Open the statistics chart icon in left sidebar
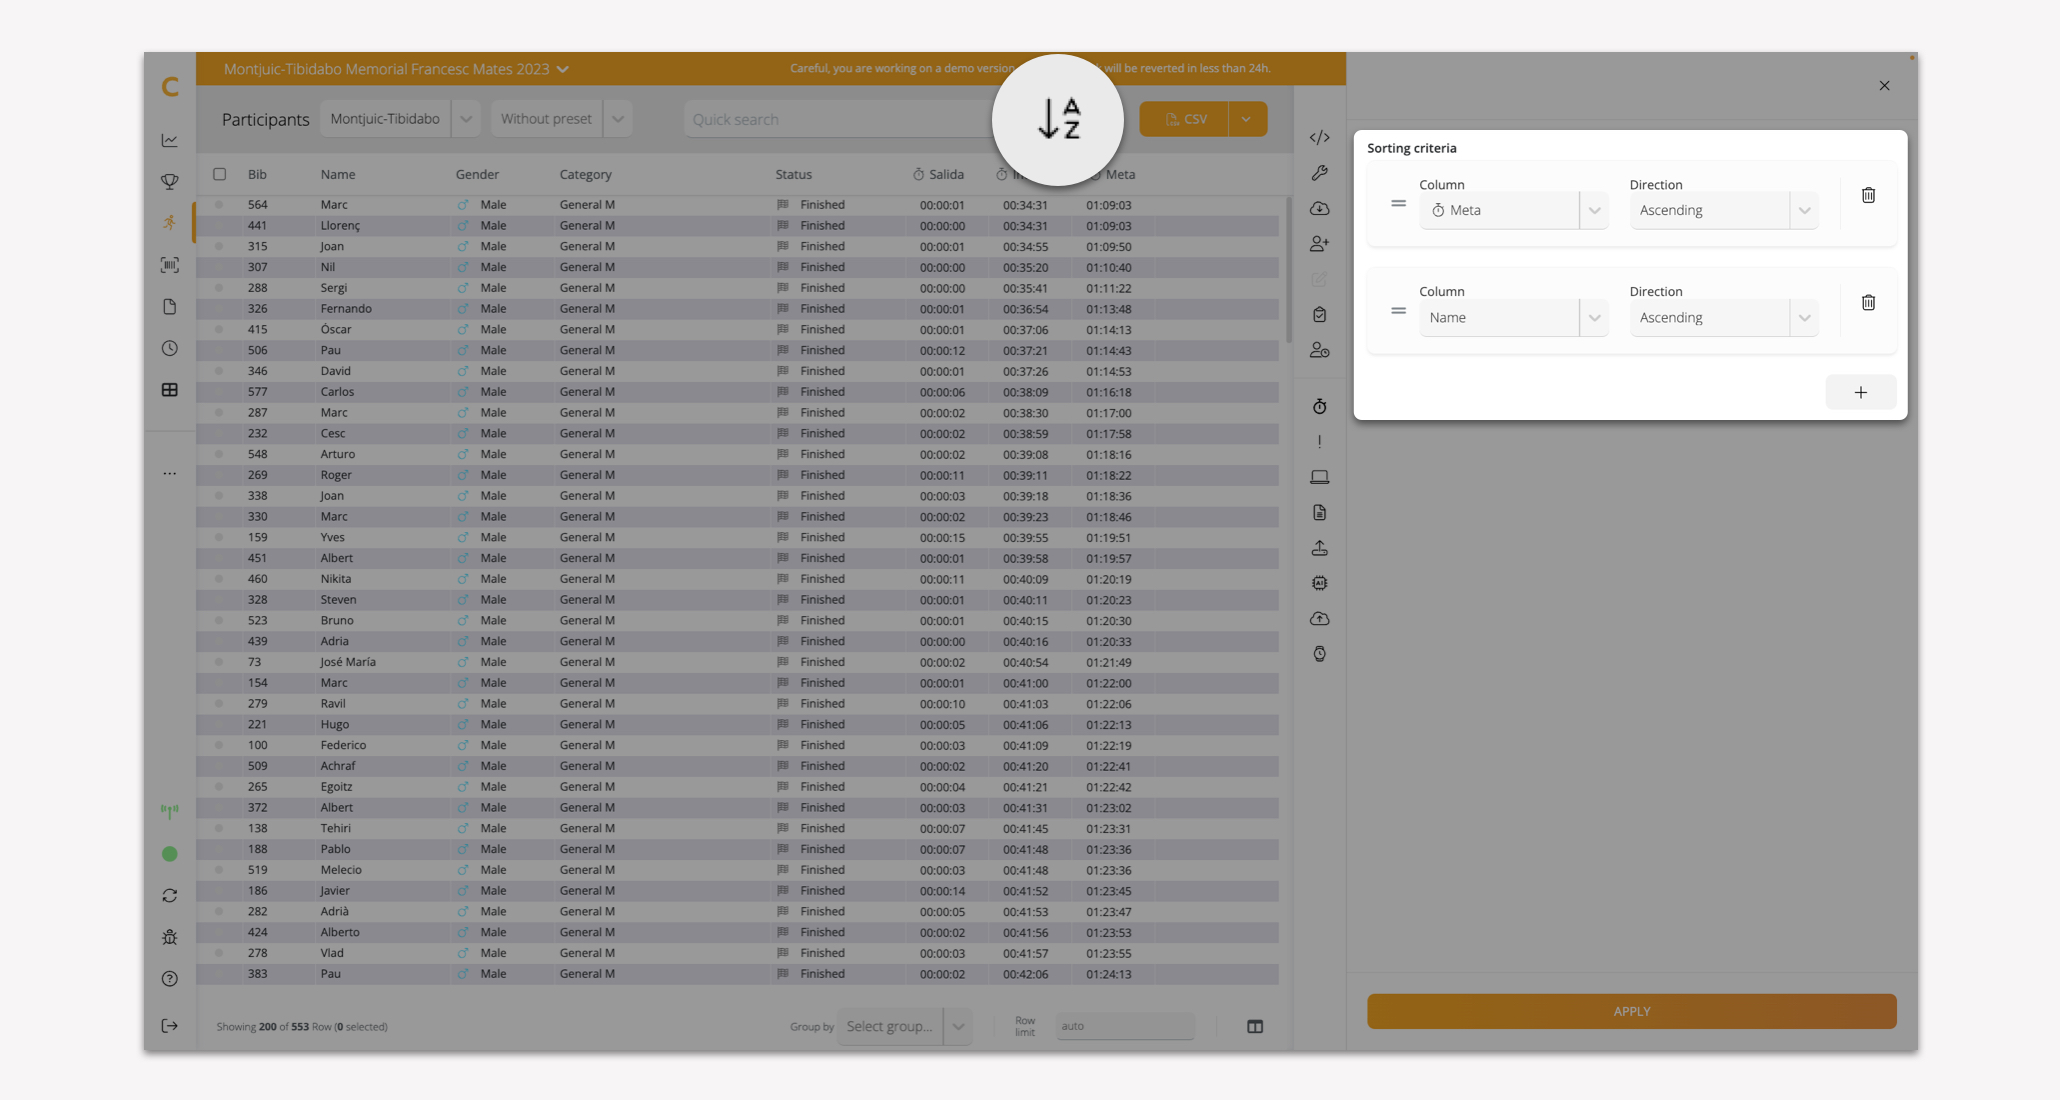 tap(170, 140)
